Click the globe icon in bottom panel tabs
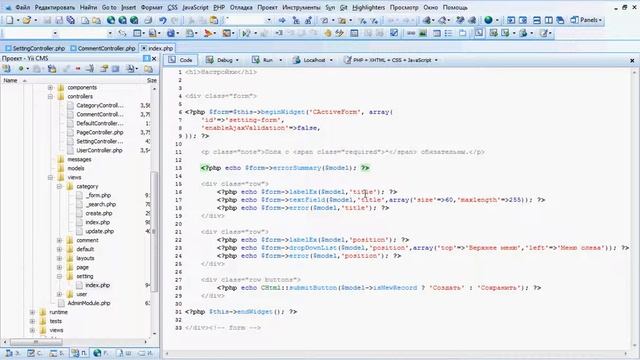Screen dimensions: 640x360 click(97, 353)
